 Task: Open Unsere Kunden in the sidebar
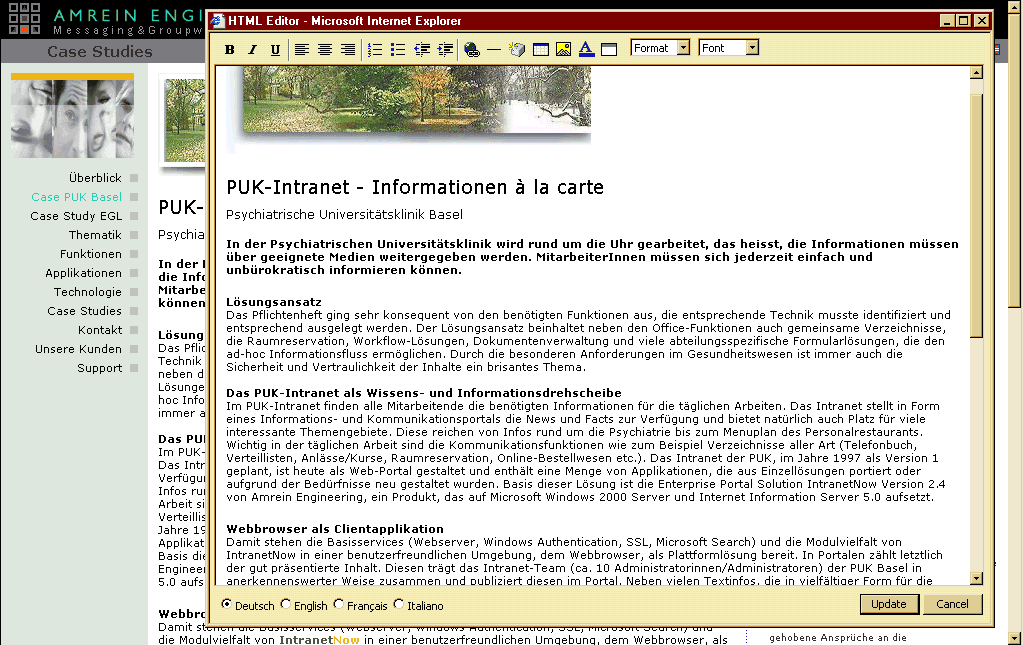point(78,349)
